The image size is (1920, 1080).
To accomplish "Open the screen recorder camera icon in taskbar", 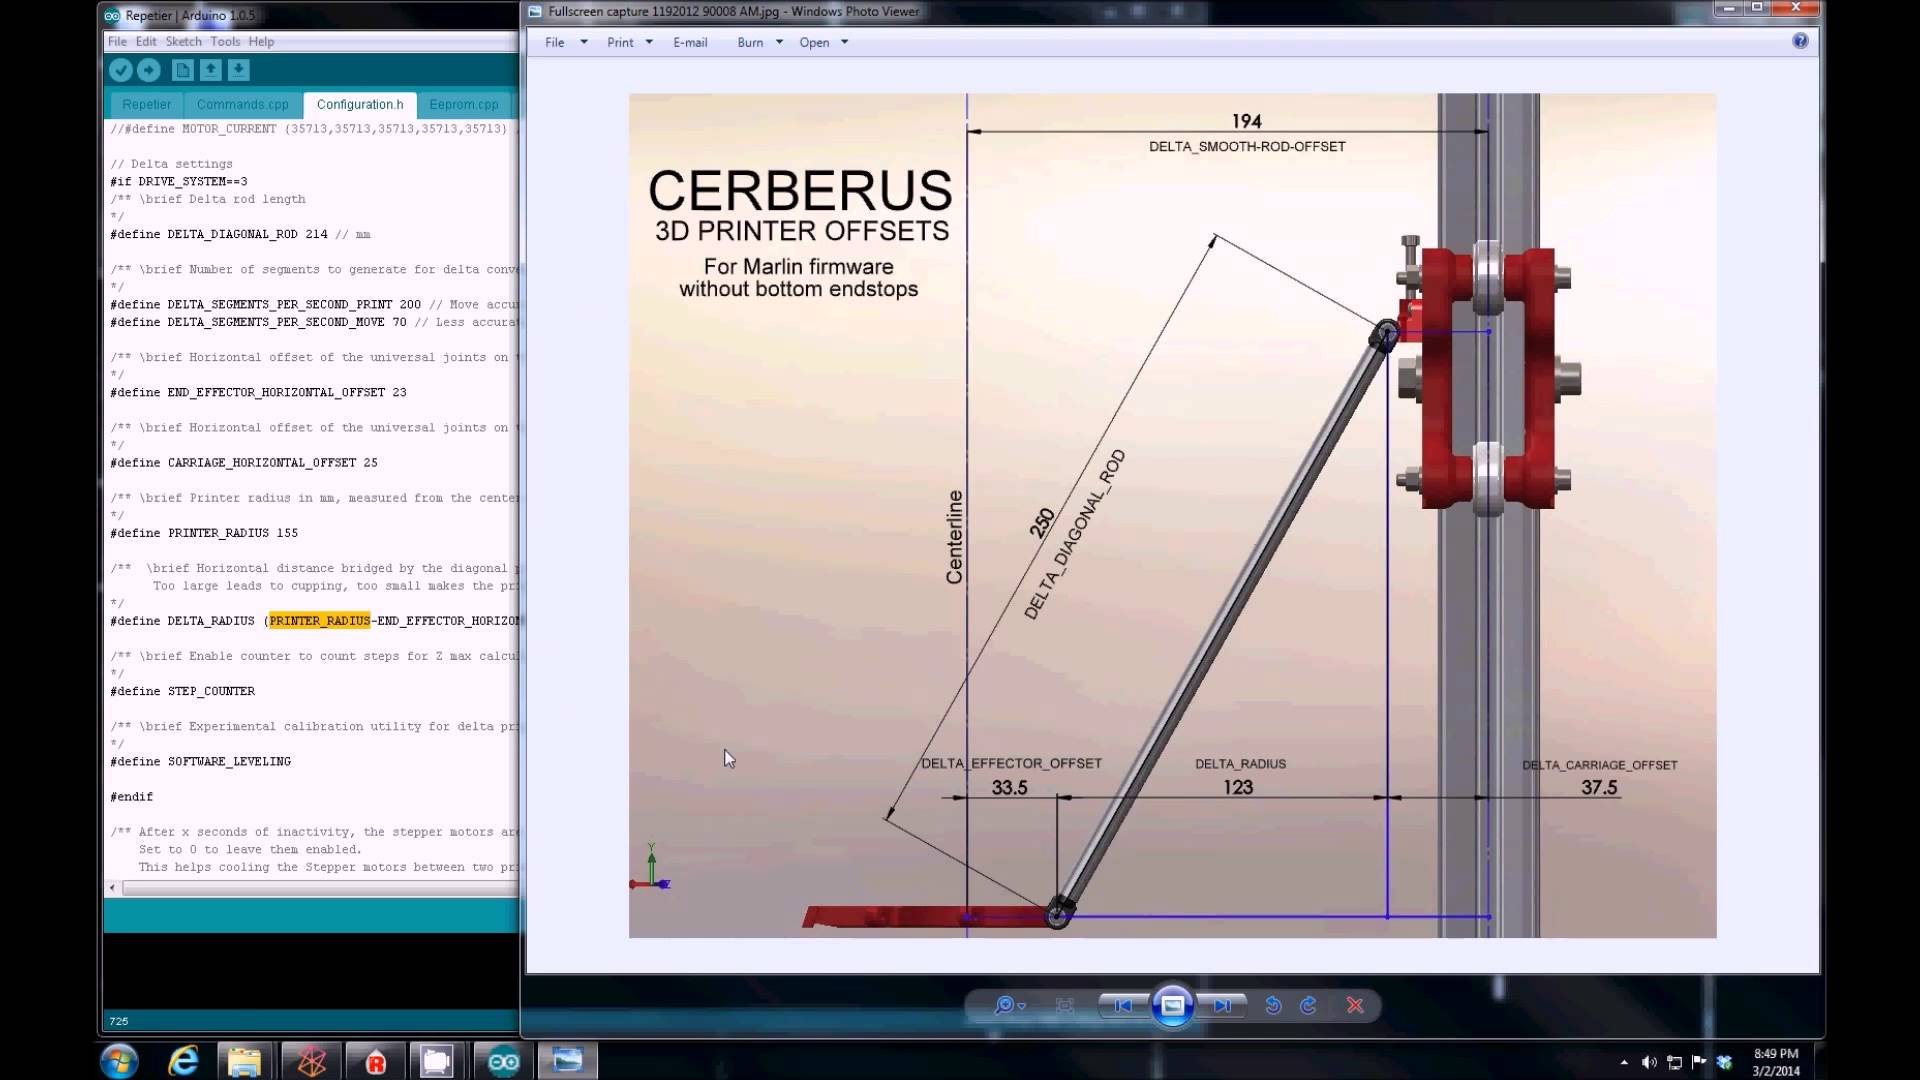I will click(x=437, y=1060).
